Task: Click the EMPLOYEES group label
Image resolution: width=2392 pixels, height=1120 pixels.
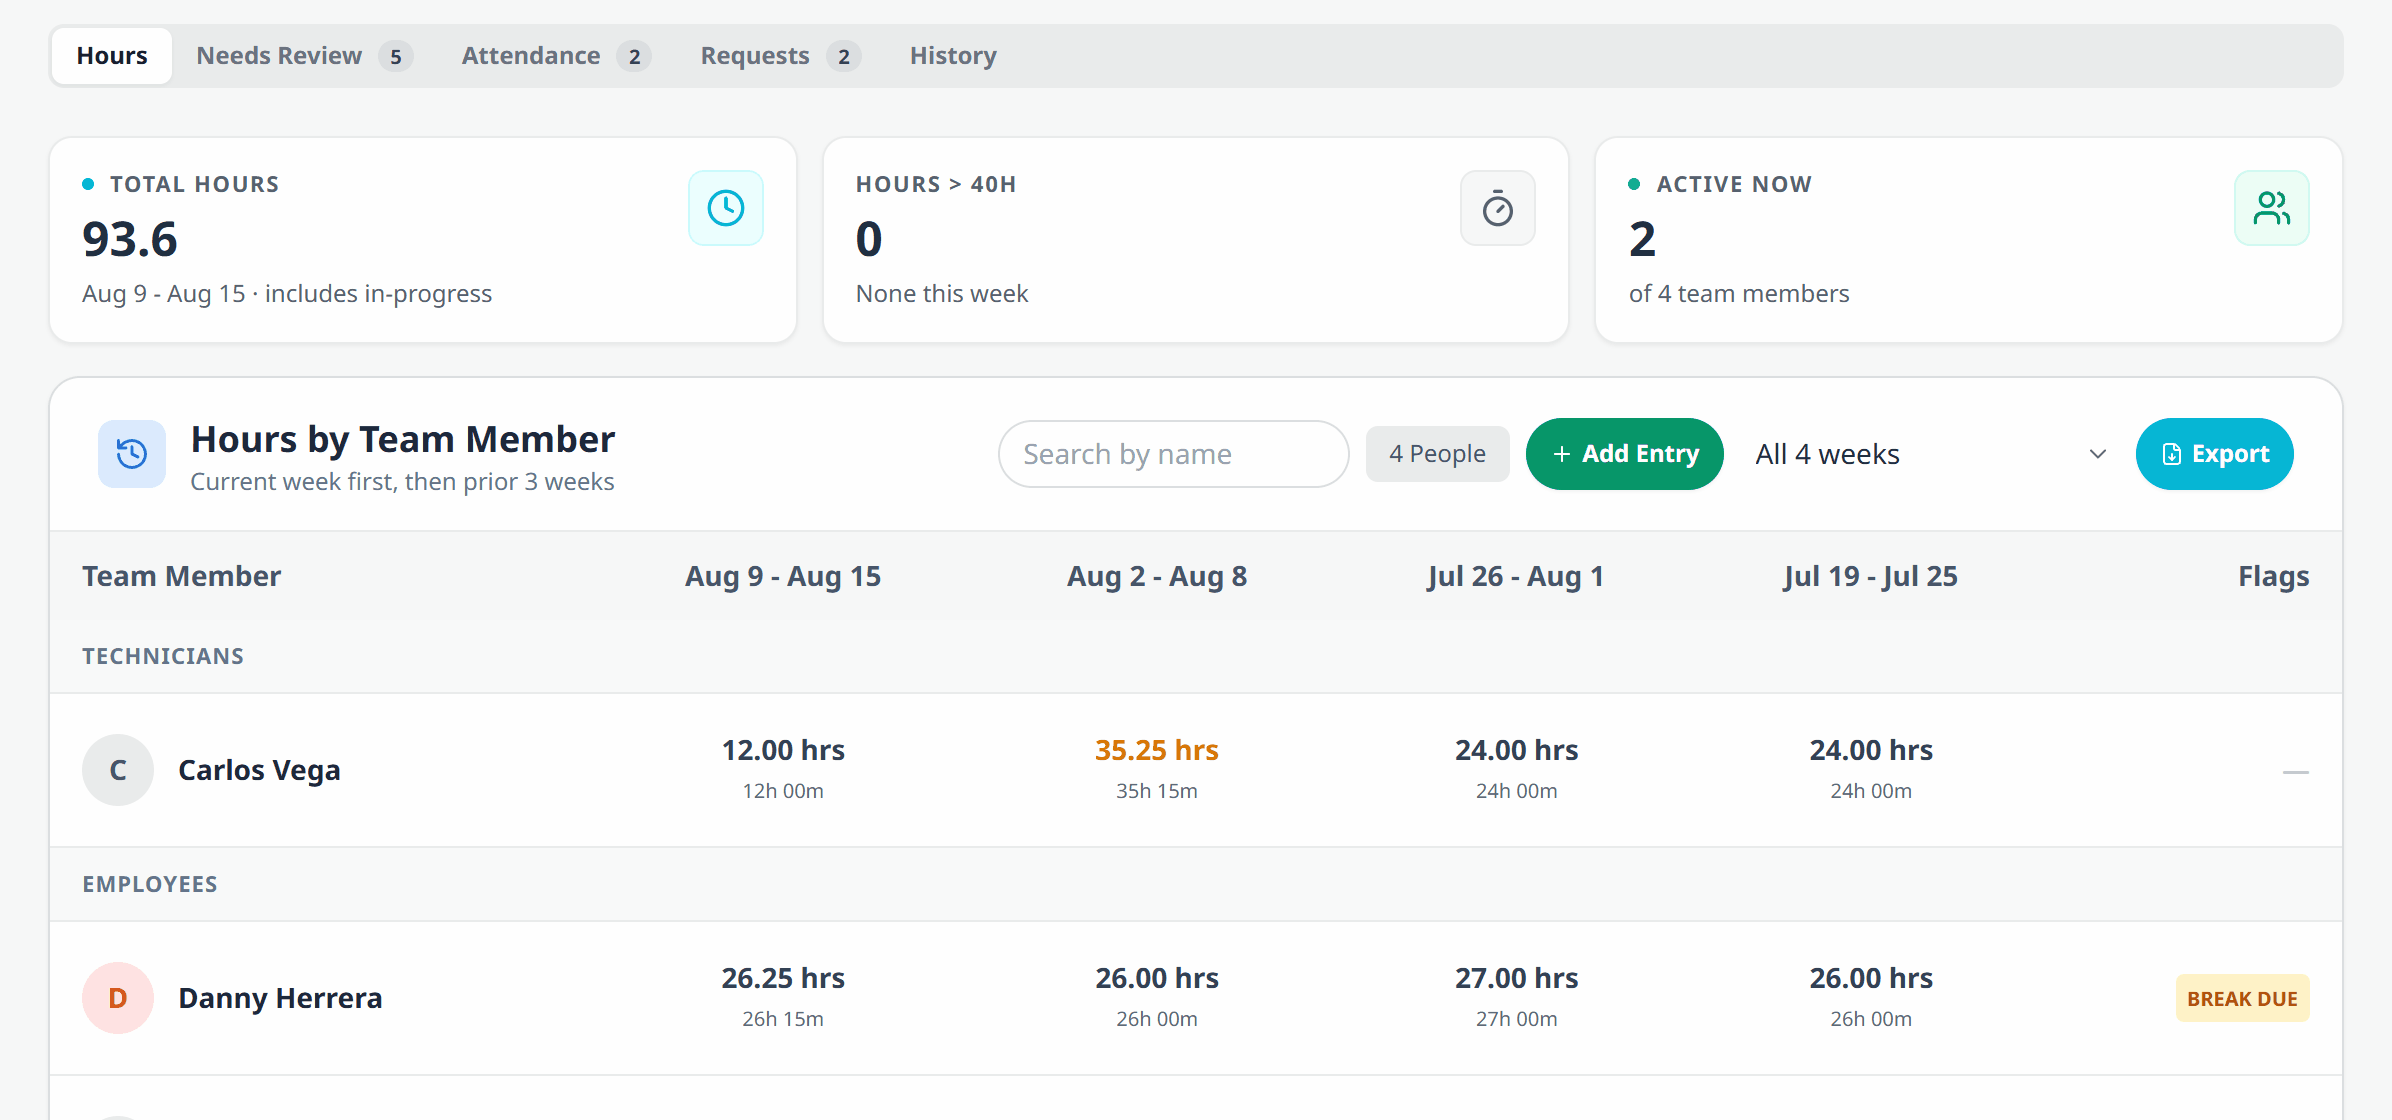Action: pos(150,884)
